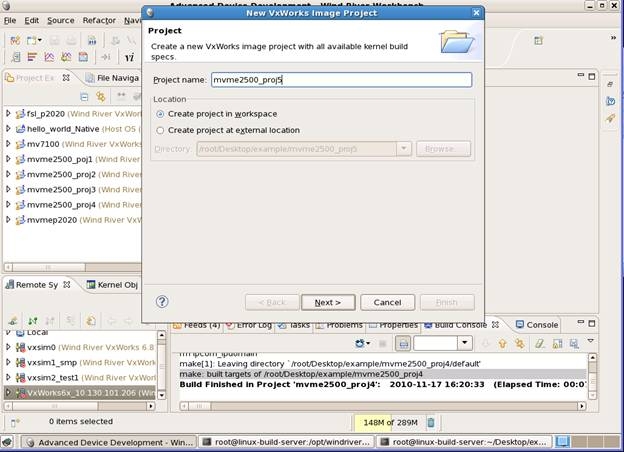The height and width of the screenshot is (452, 624).
Task: Click the workspace switcher icon in taskbar
Action: tap(563, 442)
